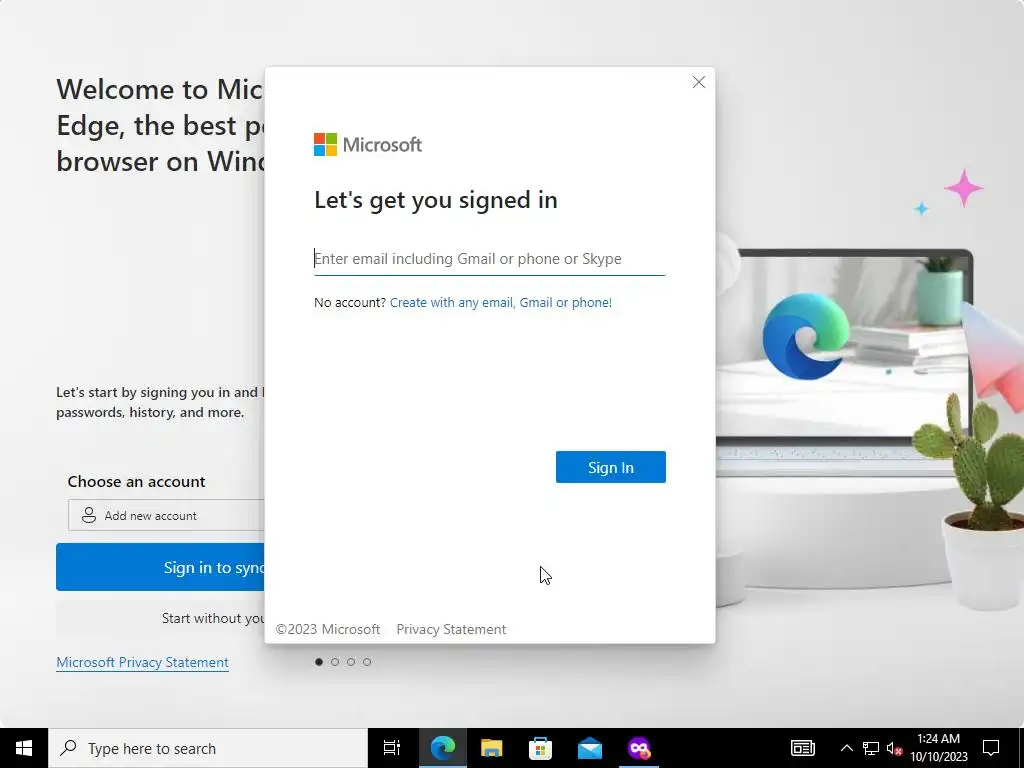Image resolution: width=1024 pixels, height=768 pixels.
Task: Select the fourth page indicator dot
Action: (x=367, y=662)
